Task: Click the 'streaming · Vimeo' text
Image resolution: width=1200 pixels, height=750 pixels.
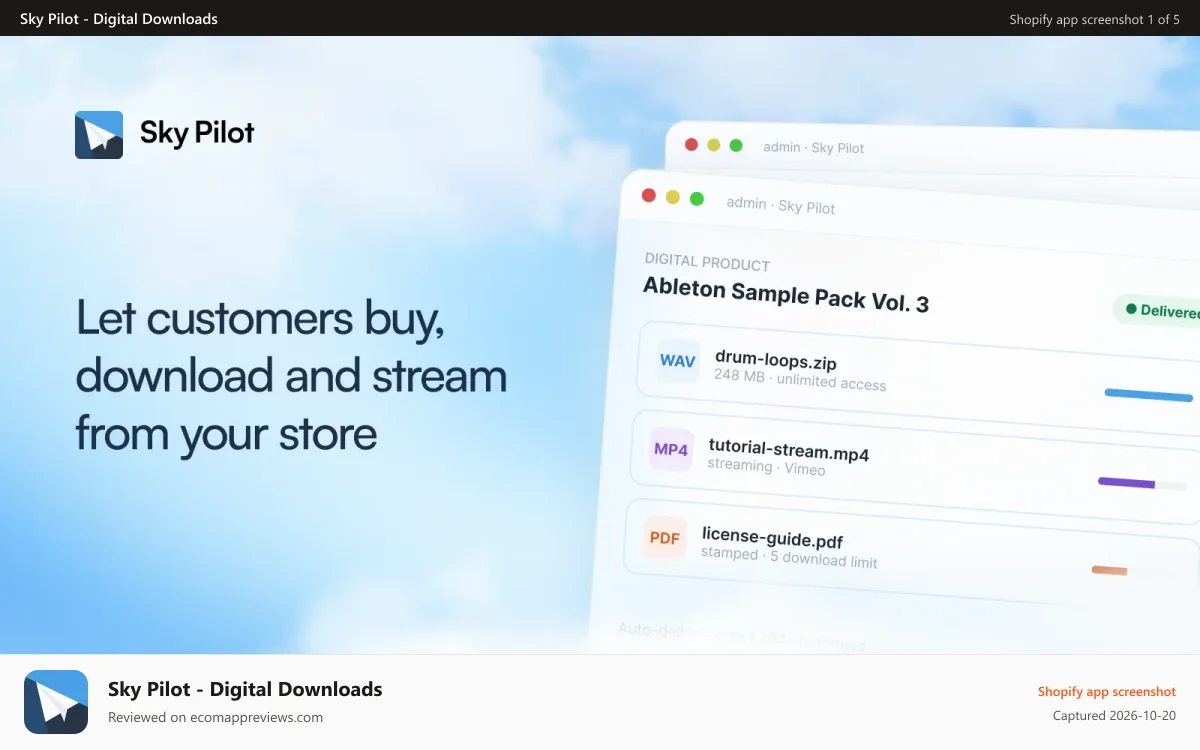Action: click(766, 466)
